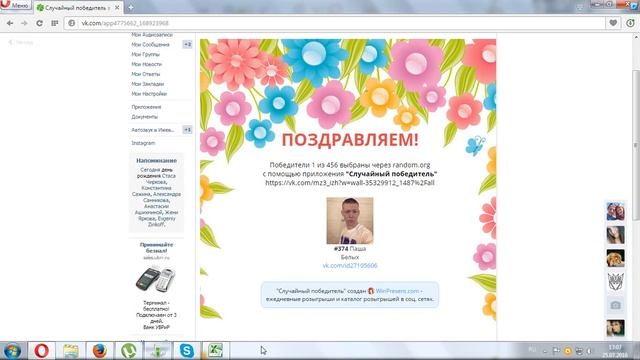Open Мои Ответы in sidebar
The image size is (640, 360).
click(x=146, y=74)
